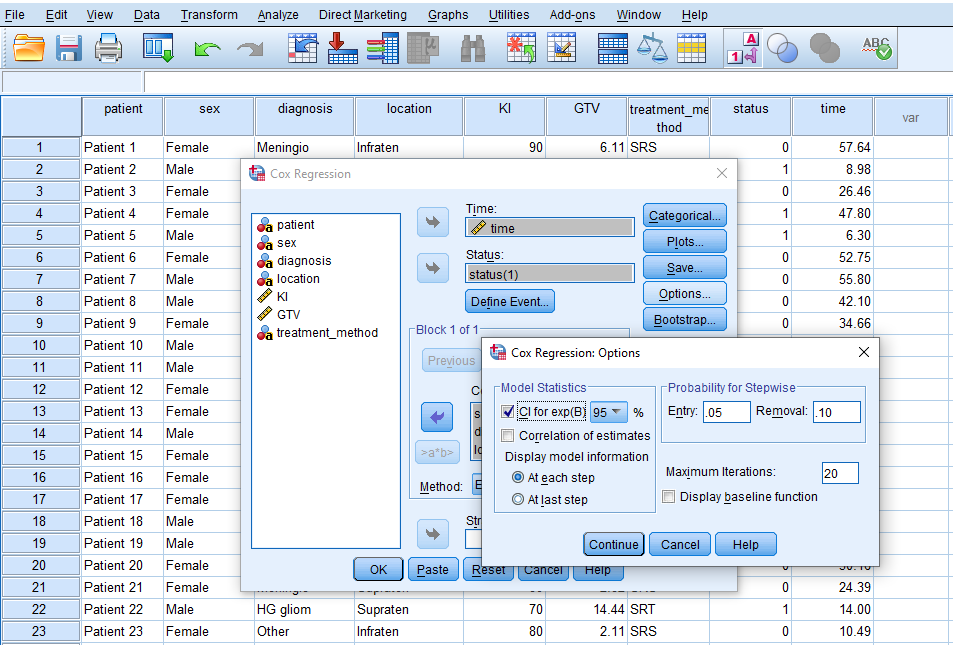Open the Add-ons menu

coord(573,15)
